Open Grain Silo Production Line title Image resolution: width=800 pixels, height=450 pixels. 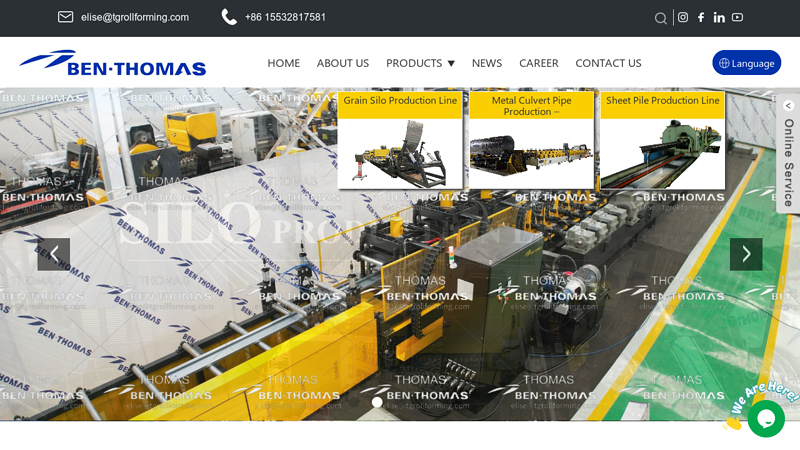pyautogui.click(x=400, y=101)
